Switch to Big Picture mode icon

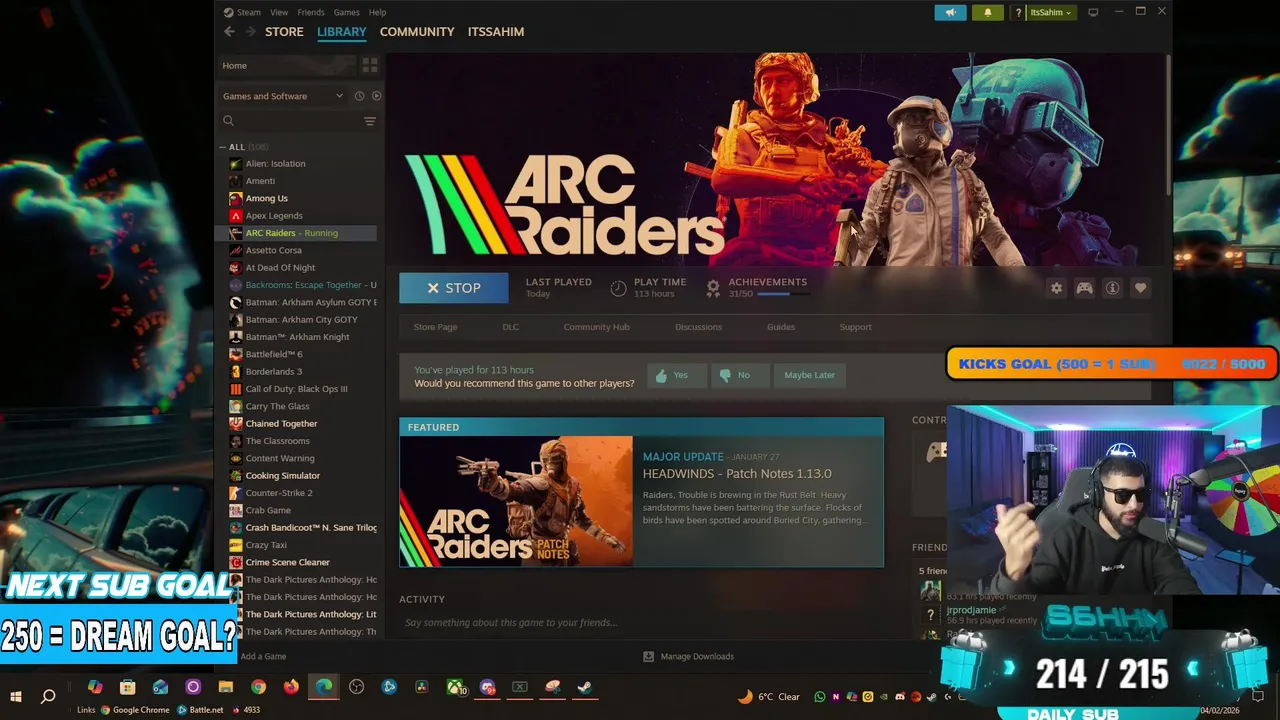(x=1093, y=12)
